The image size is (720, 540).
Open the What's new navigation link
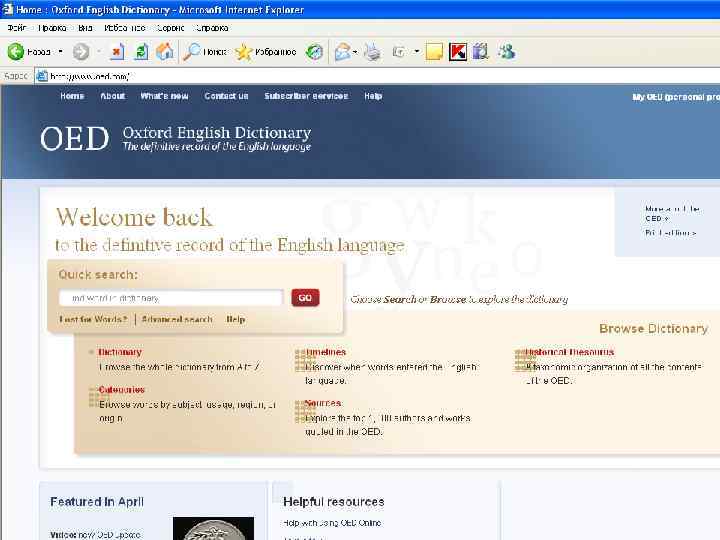[164, 96]
